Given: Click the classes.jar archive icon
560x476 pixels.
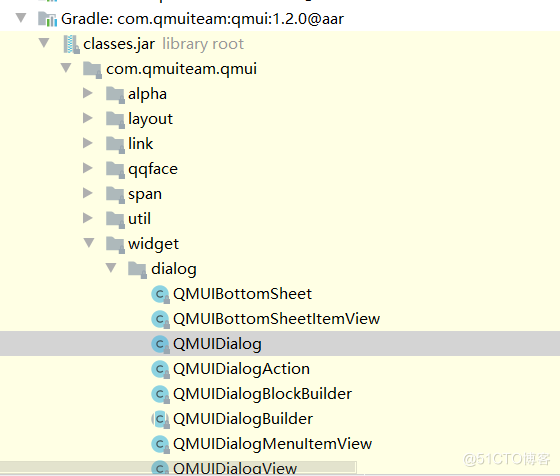Looking at the screenshot, I should click(71, 44).
